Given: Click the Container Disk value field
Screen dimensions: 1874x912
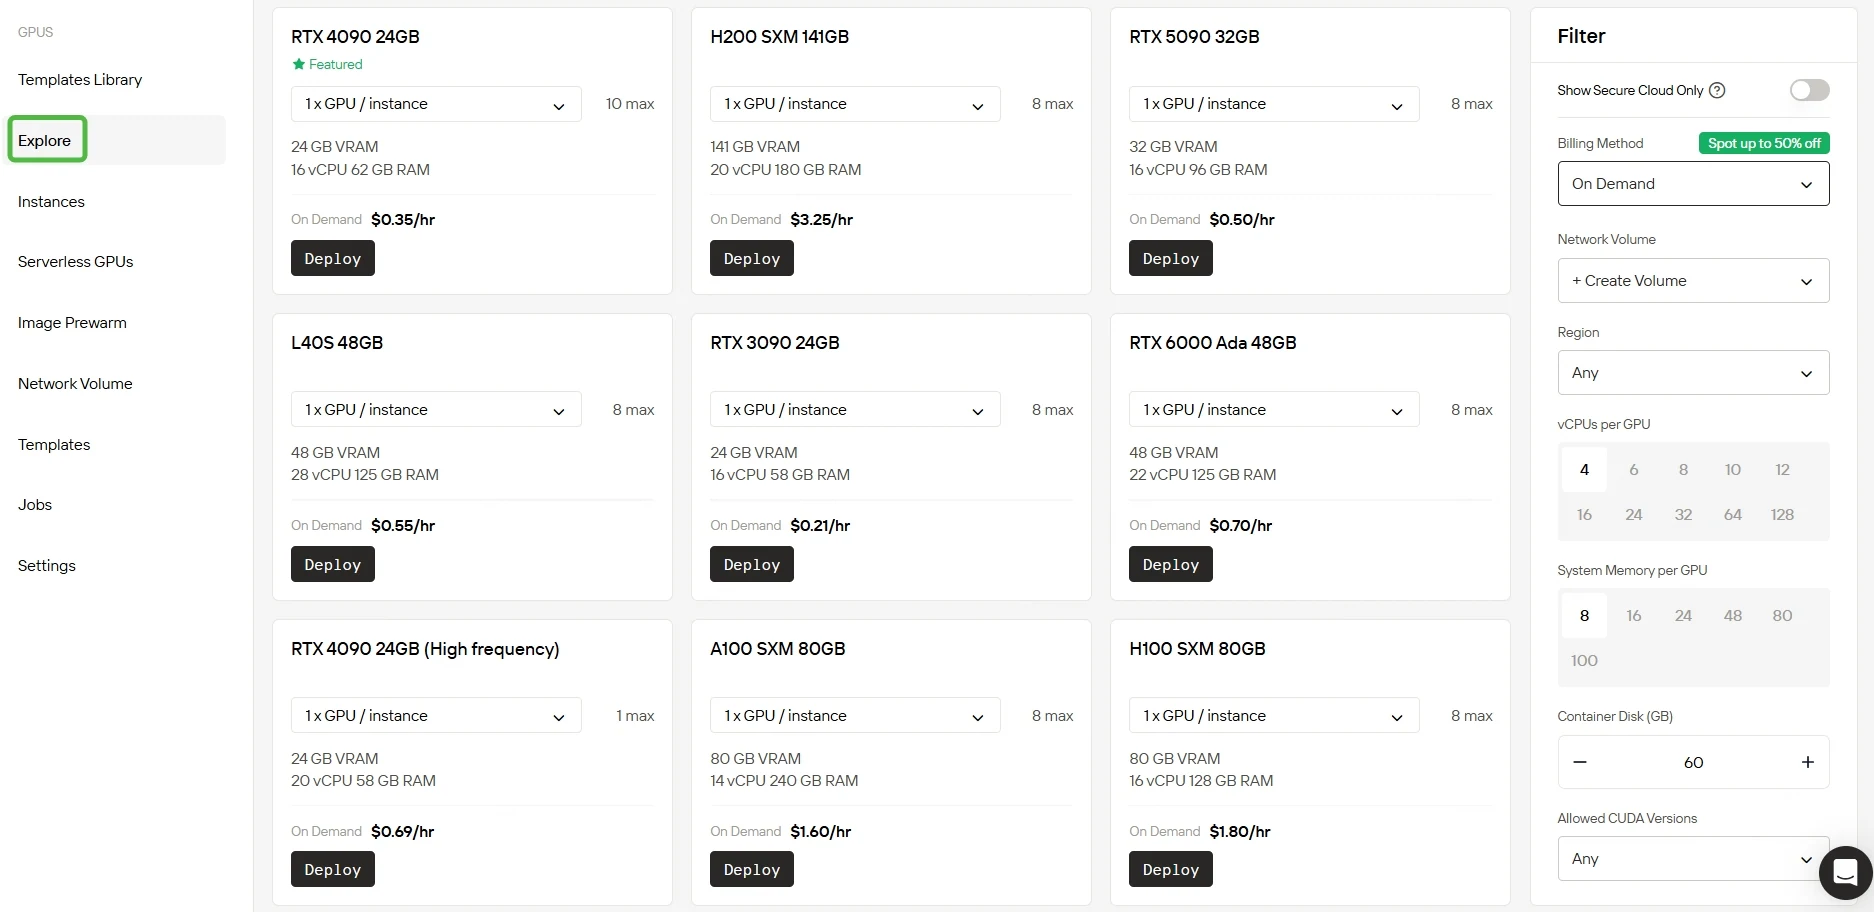Looking at the screenshot, I should 1693,762.
